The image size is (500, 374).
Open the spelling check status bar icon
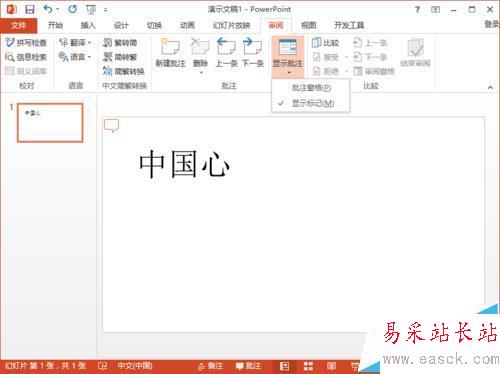pos(102,366)
